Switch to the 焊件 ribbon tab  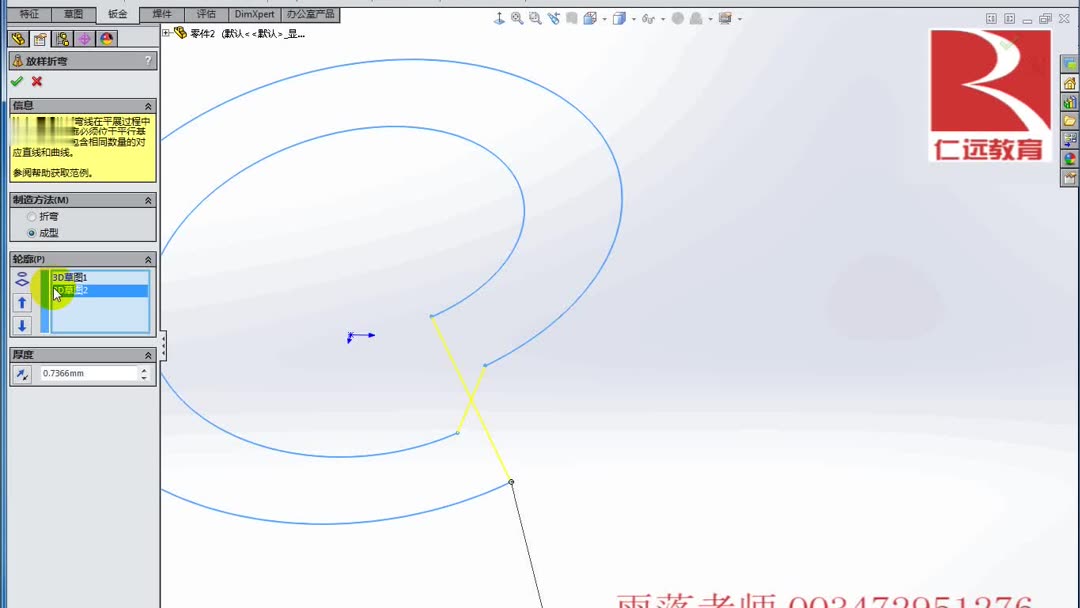click(161, 14)
